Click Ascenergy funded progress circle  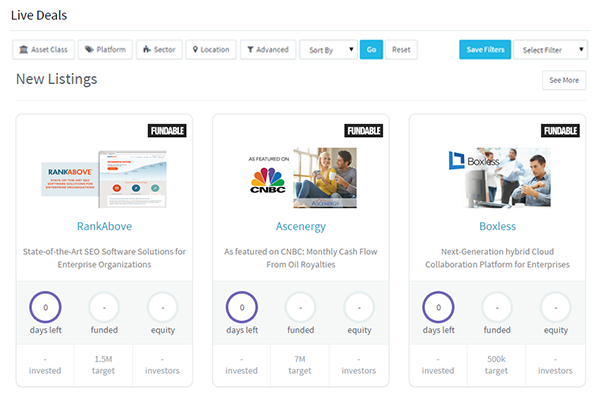301,307
